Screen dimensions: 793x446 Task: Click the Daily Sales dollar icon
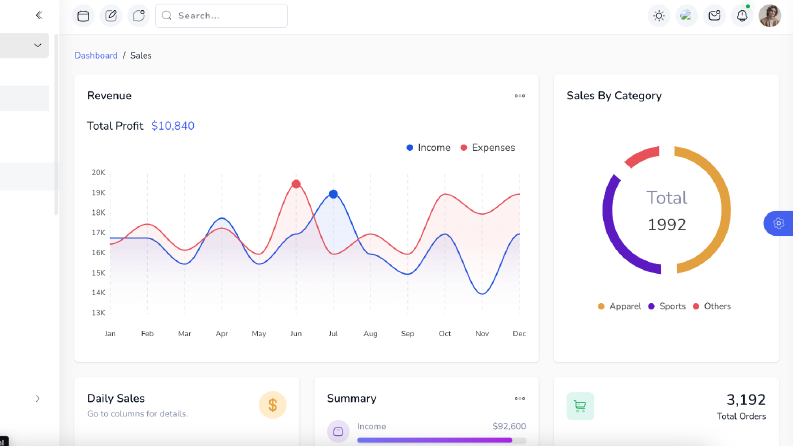click(273, 405)
